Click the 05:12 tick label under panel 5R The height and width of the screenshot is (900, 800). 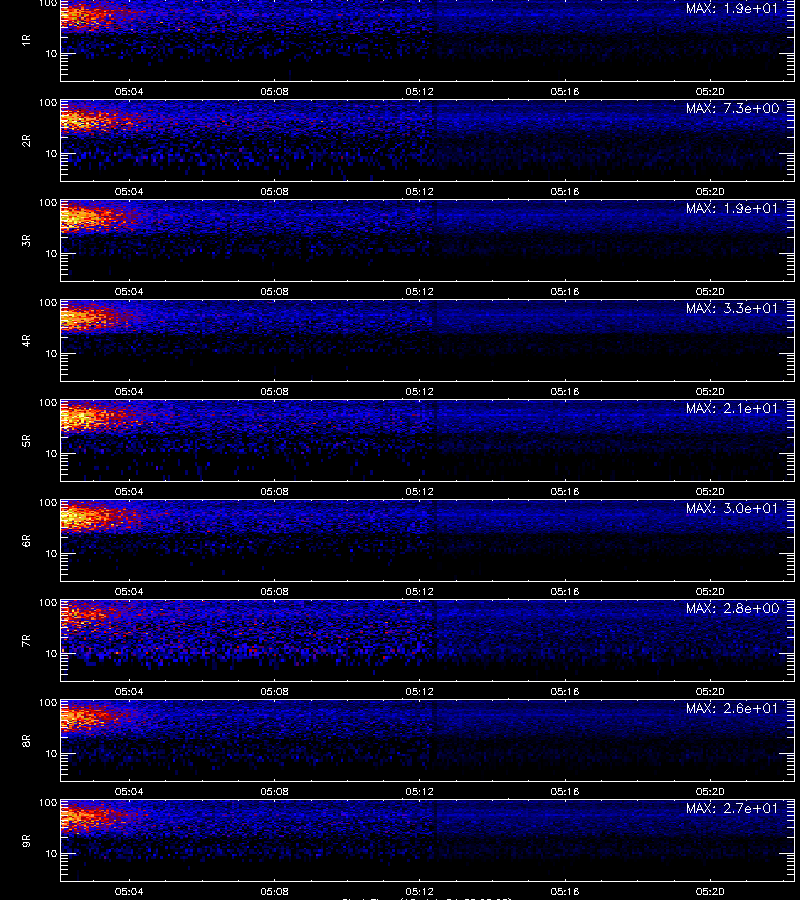point(420,491)
